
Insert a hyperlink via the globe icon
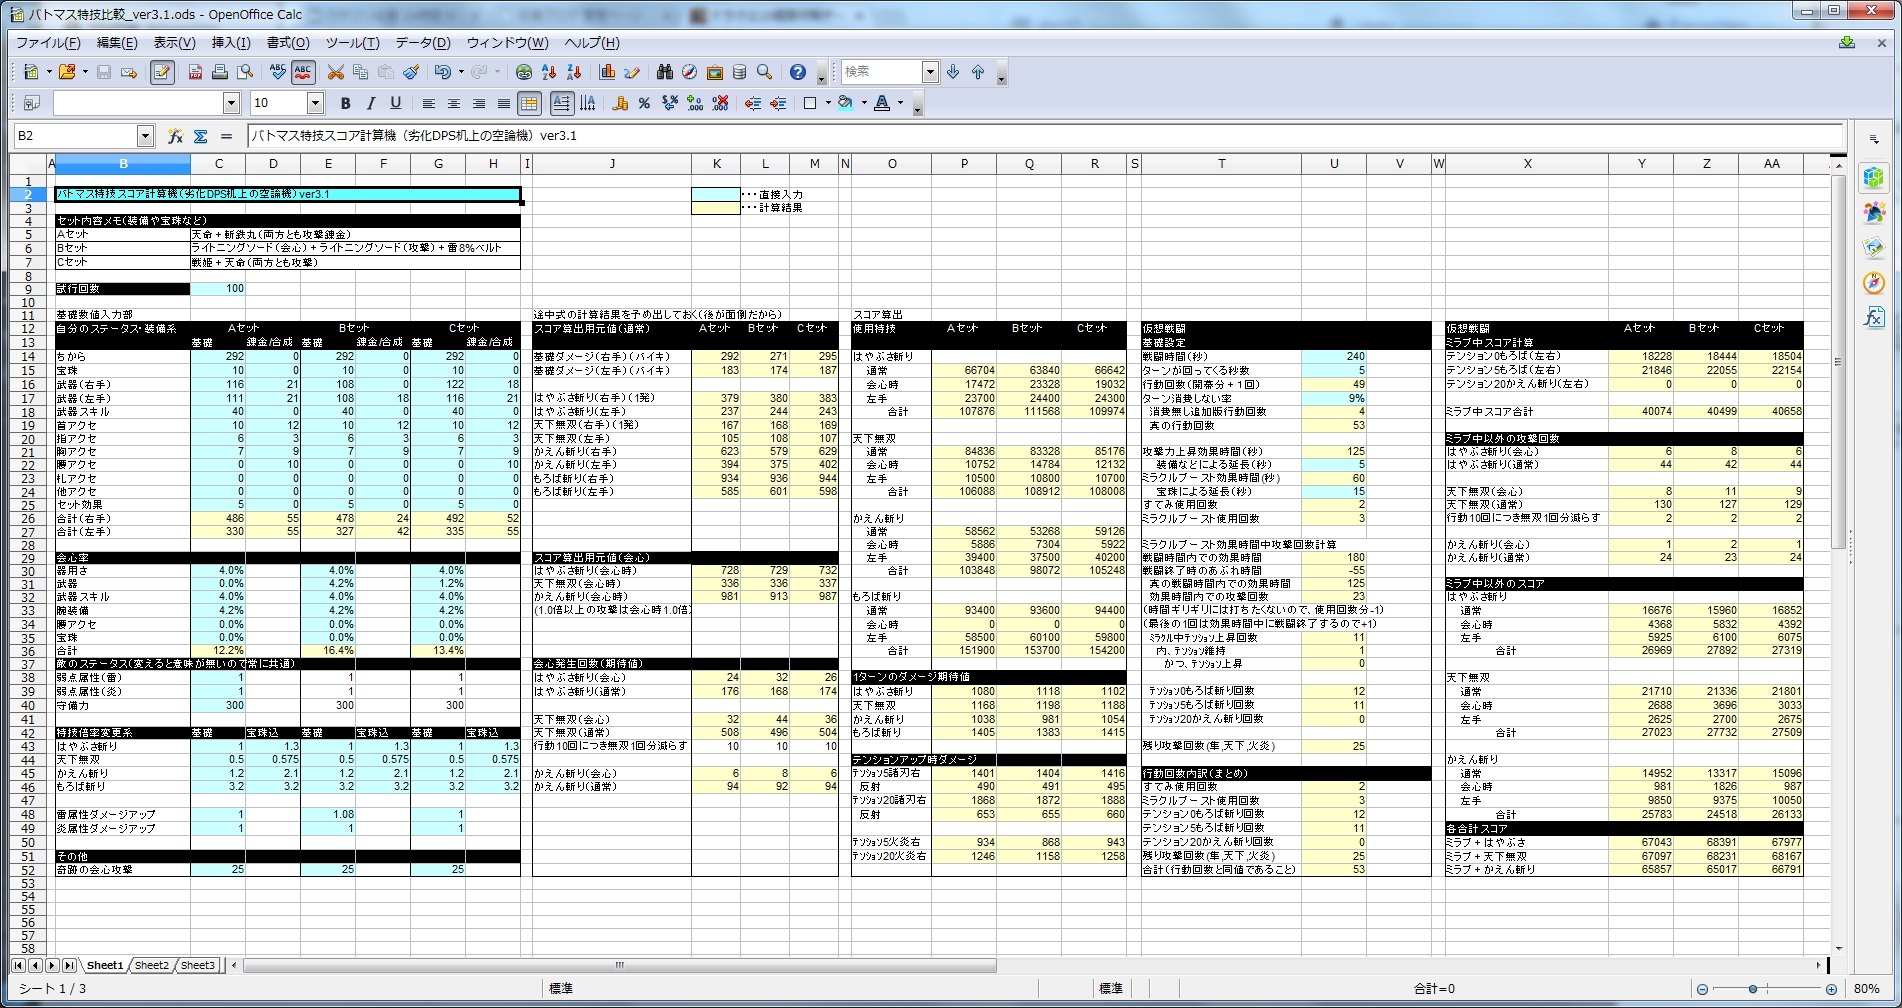tap(524, 72)
